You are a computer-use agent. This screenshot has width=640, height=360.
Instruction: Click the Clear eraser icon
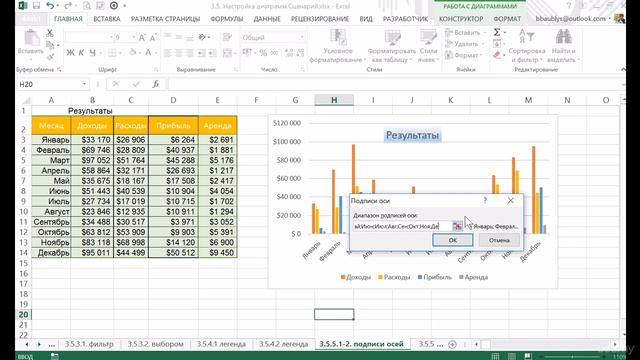click(x=497, y=55)
